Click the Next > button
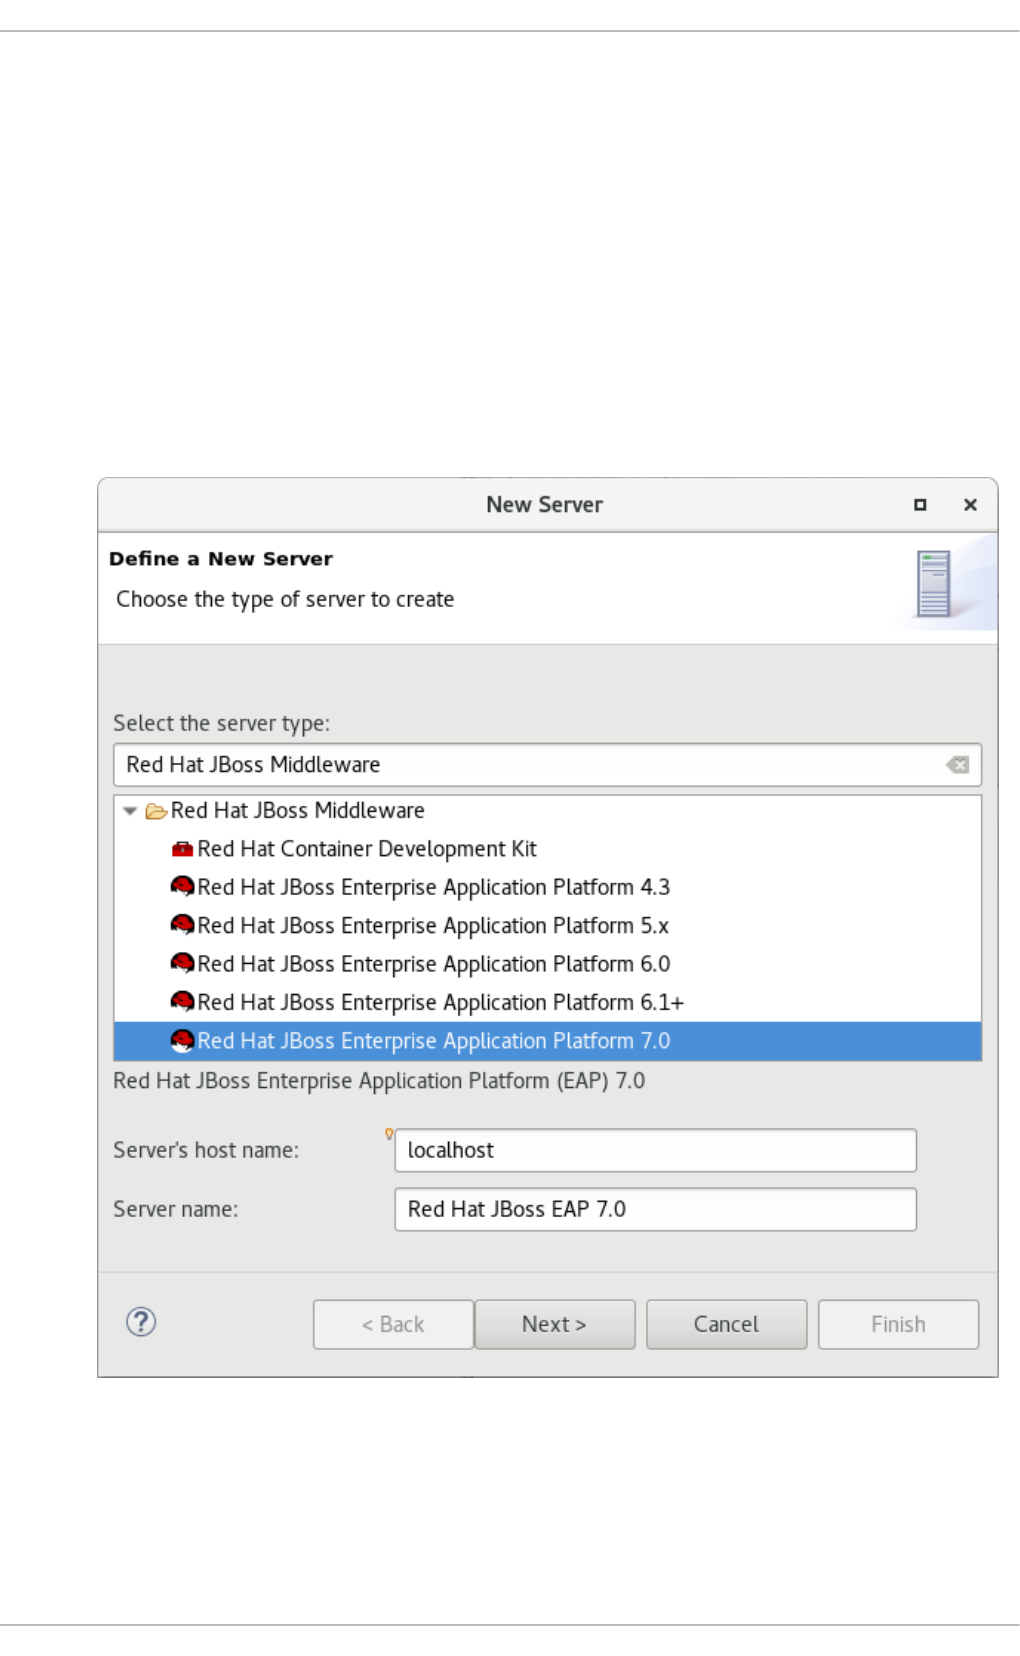1020x1656 pixels. 554,1324
